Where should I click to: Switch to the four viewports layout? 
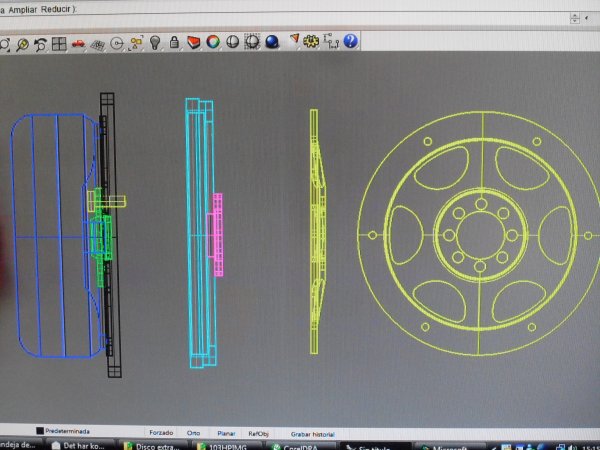coord(59,44)
